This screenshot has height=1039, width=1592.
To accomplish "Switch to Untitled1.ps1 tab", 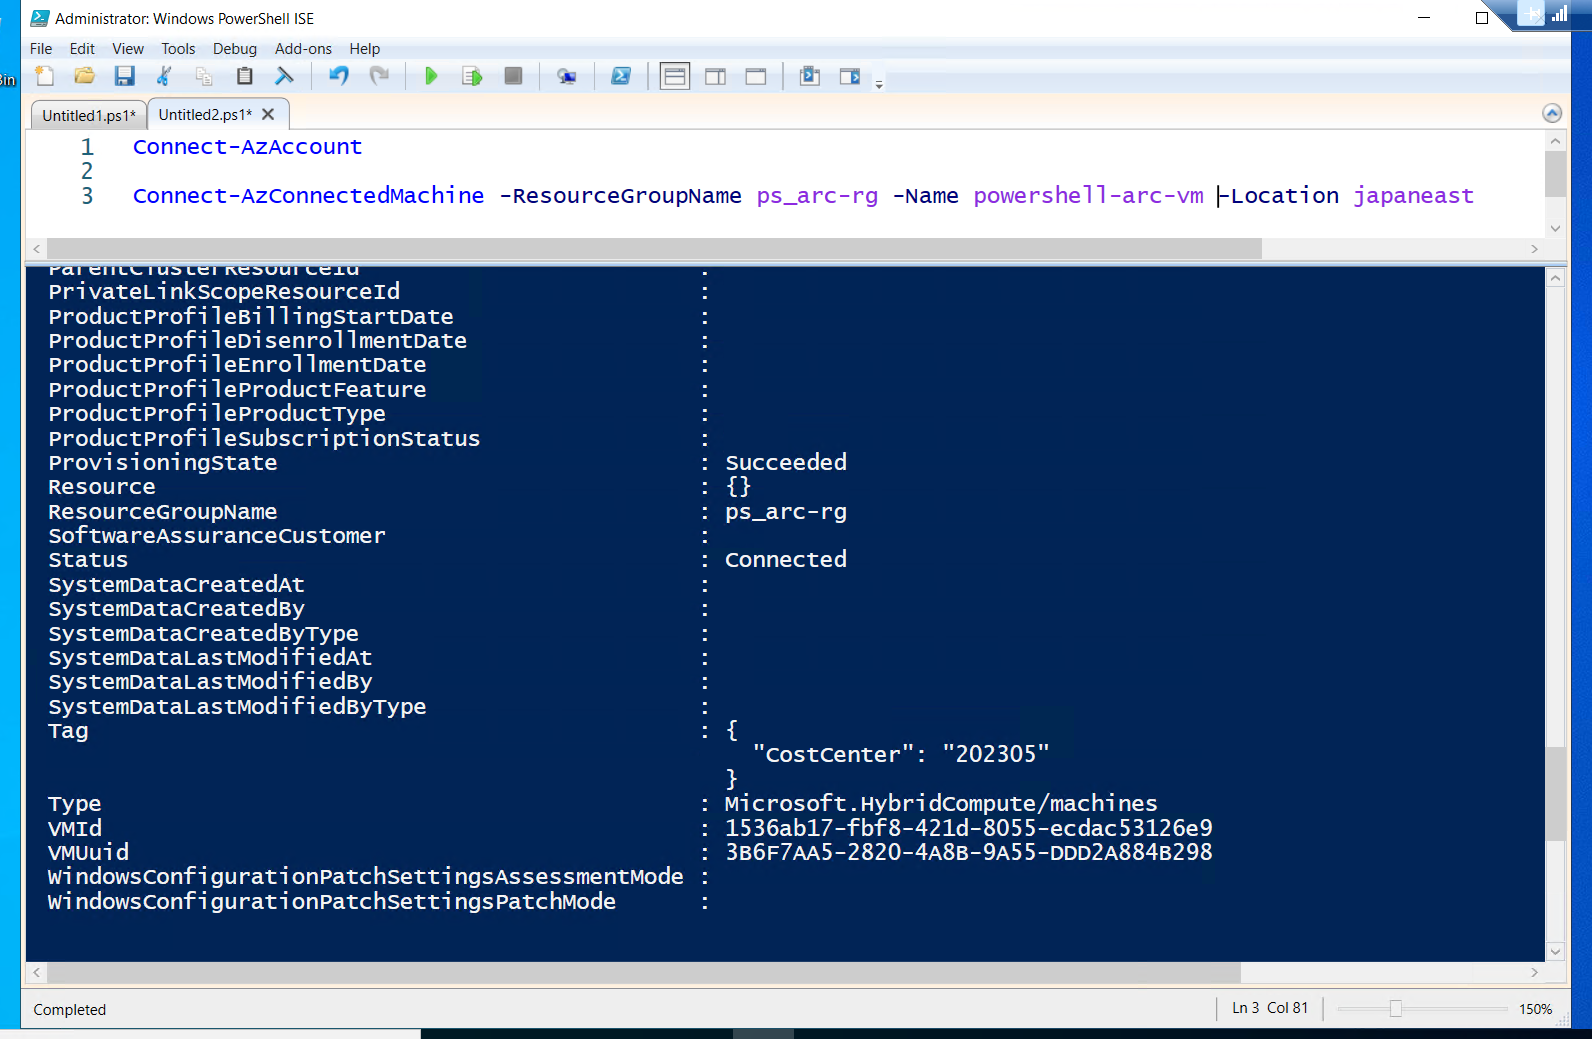I will (x=89, y=115).
